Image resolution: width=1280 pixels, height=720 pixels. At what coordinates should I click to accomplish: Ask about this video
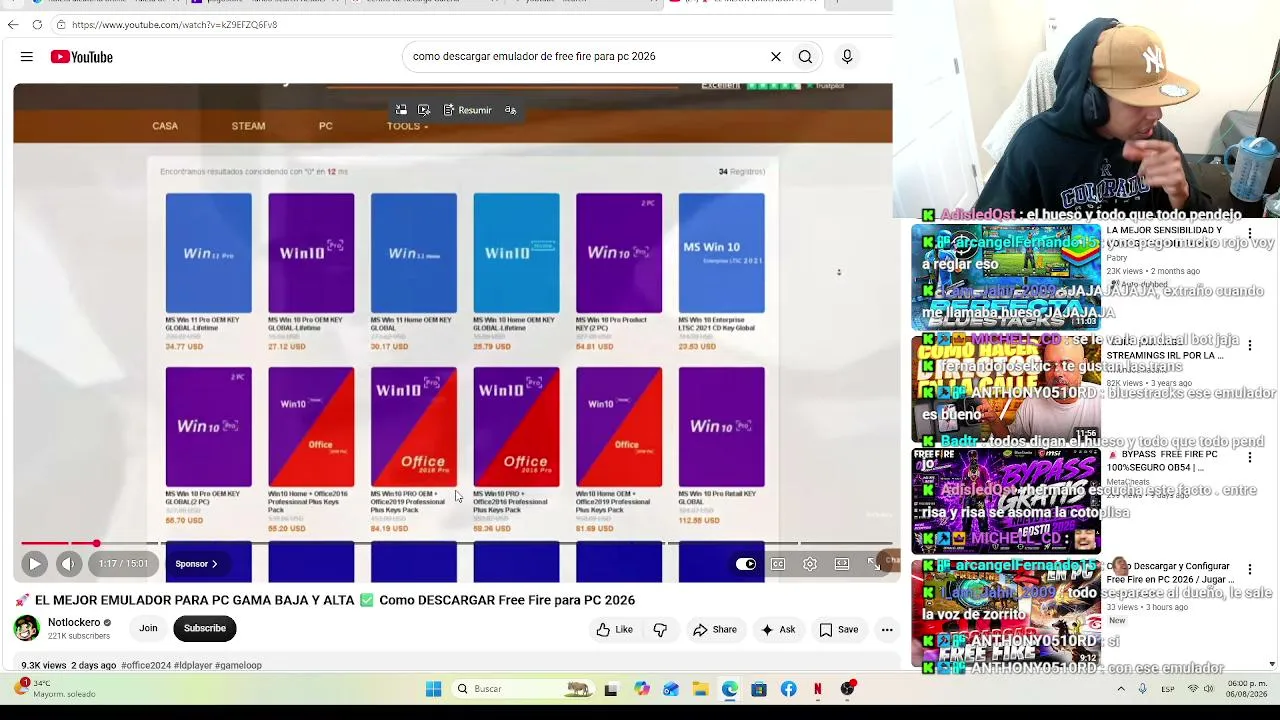click(x=778, y=630)
